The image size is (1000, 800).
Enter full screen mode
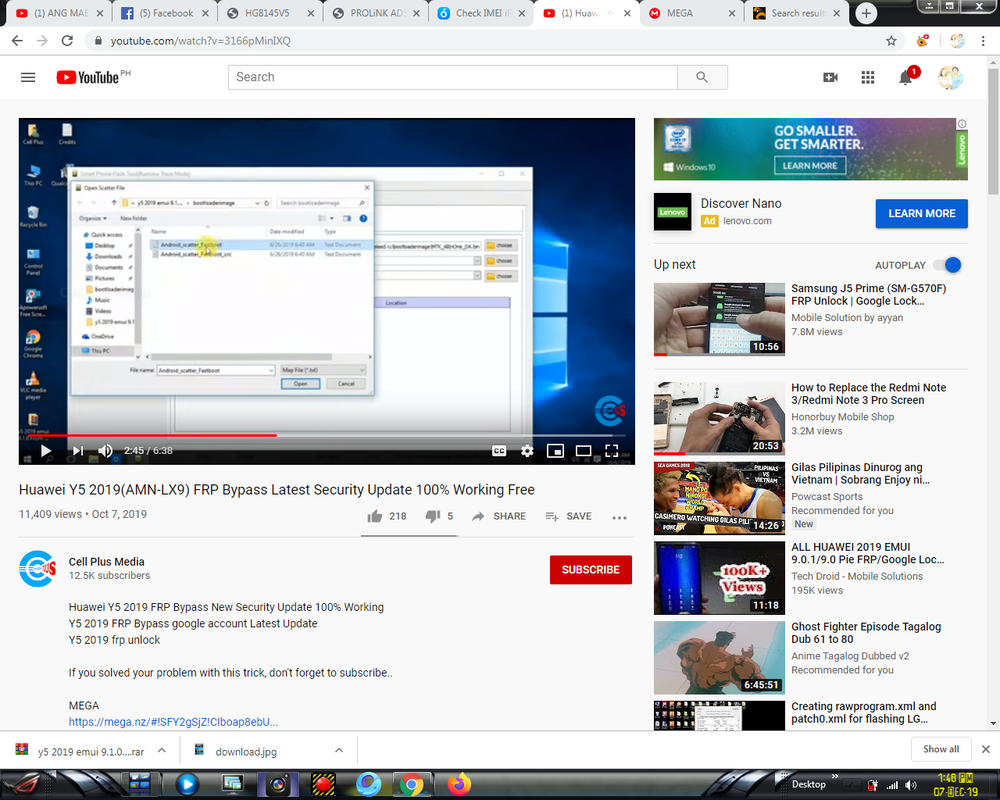click(x=612, y=450)
